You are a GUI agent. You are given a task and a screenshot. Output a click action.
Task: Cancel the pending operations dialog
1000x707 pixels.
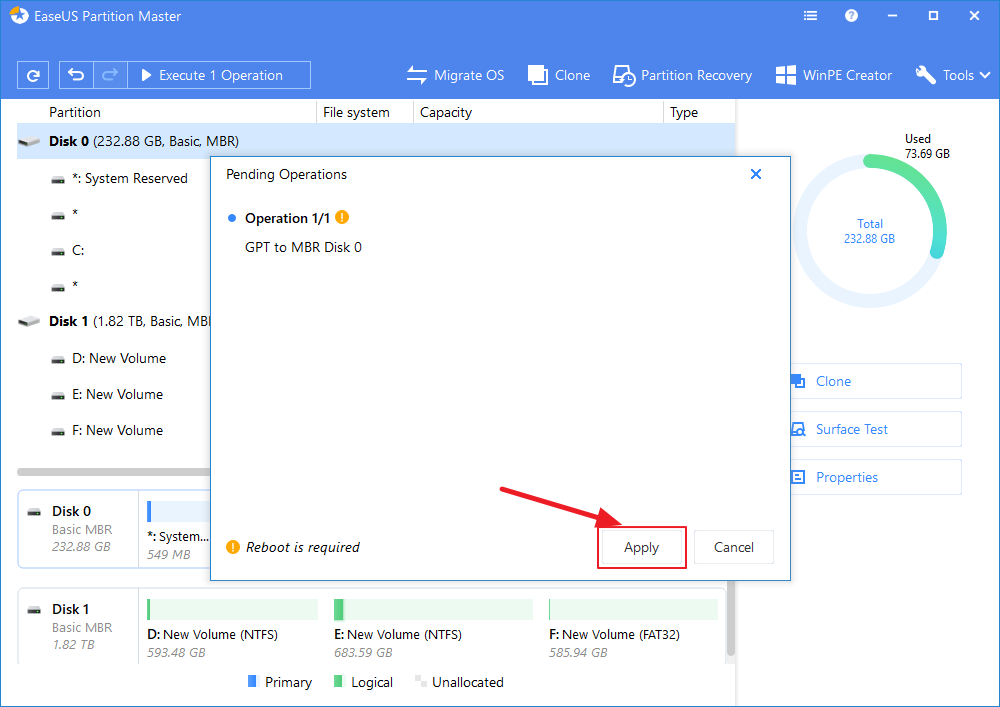[733, 547]
